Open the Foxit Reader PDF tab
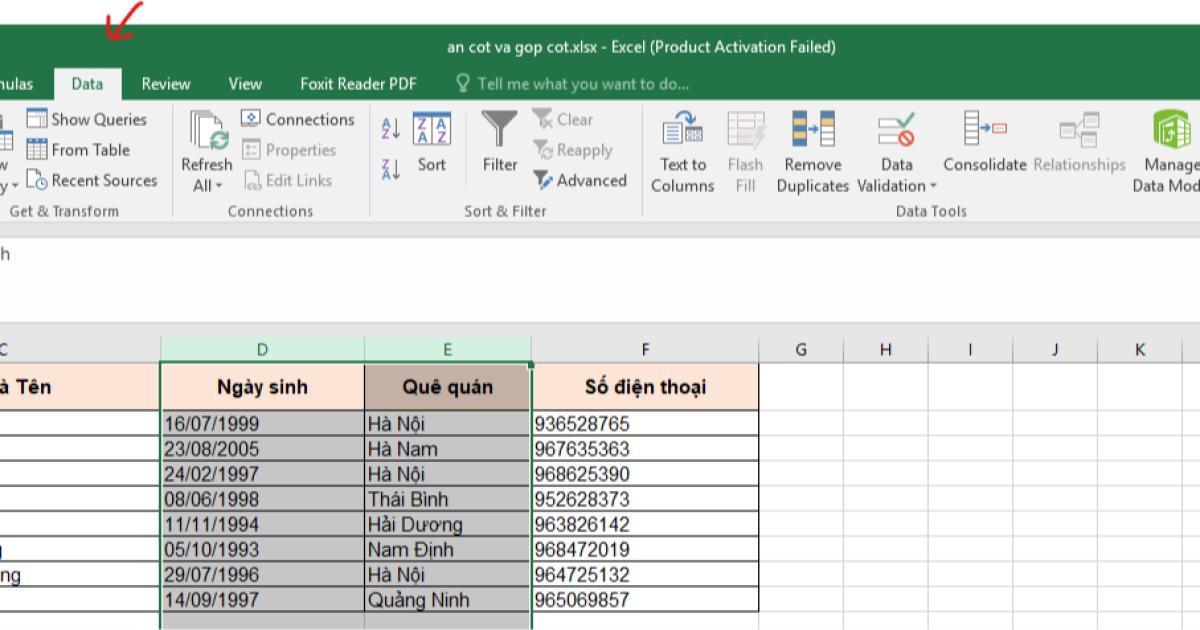Image resolution: width=1200 pixels, height=630 pixels. point(358,84)
